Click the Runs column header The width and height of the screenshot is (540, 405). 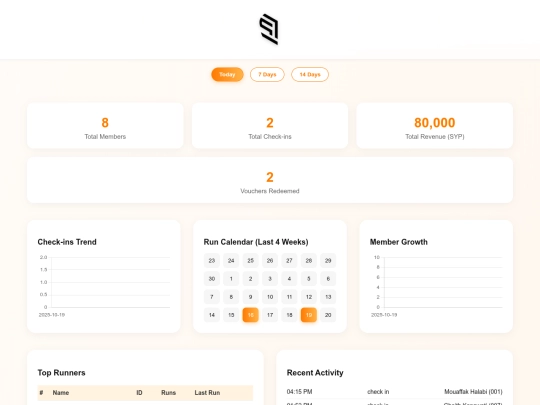click(x=168, y=393)
